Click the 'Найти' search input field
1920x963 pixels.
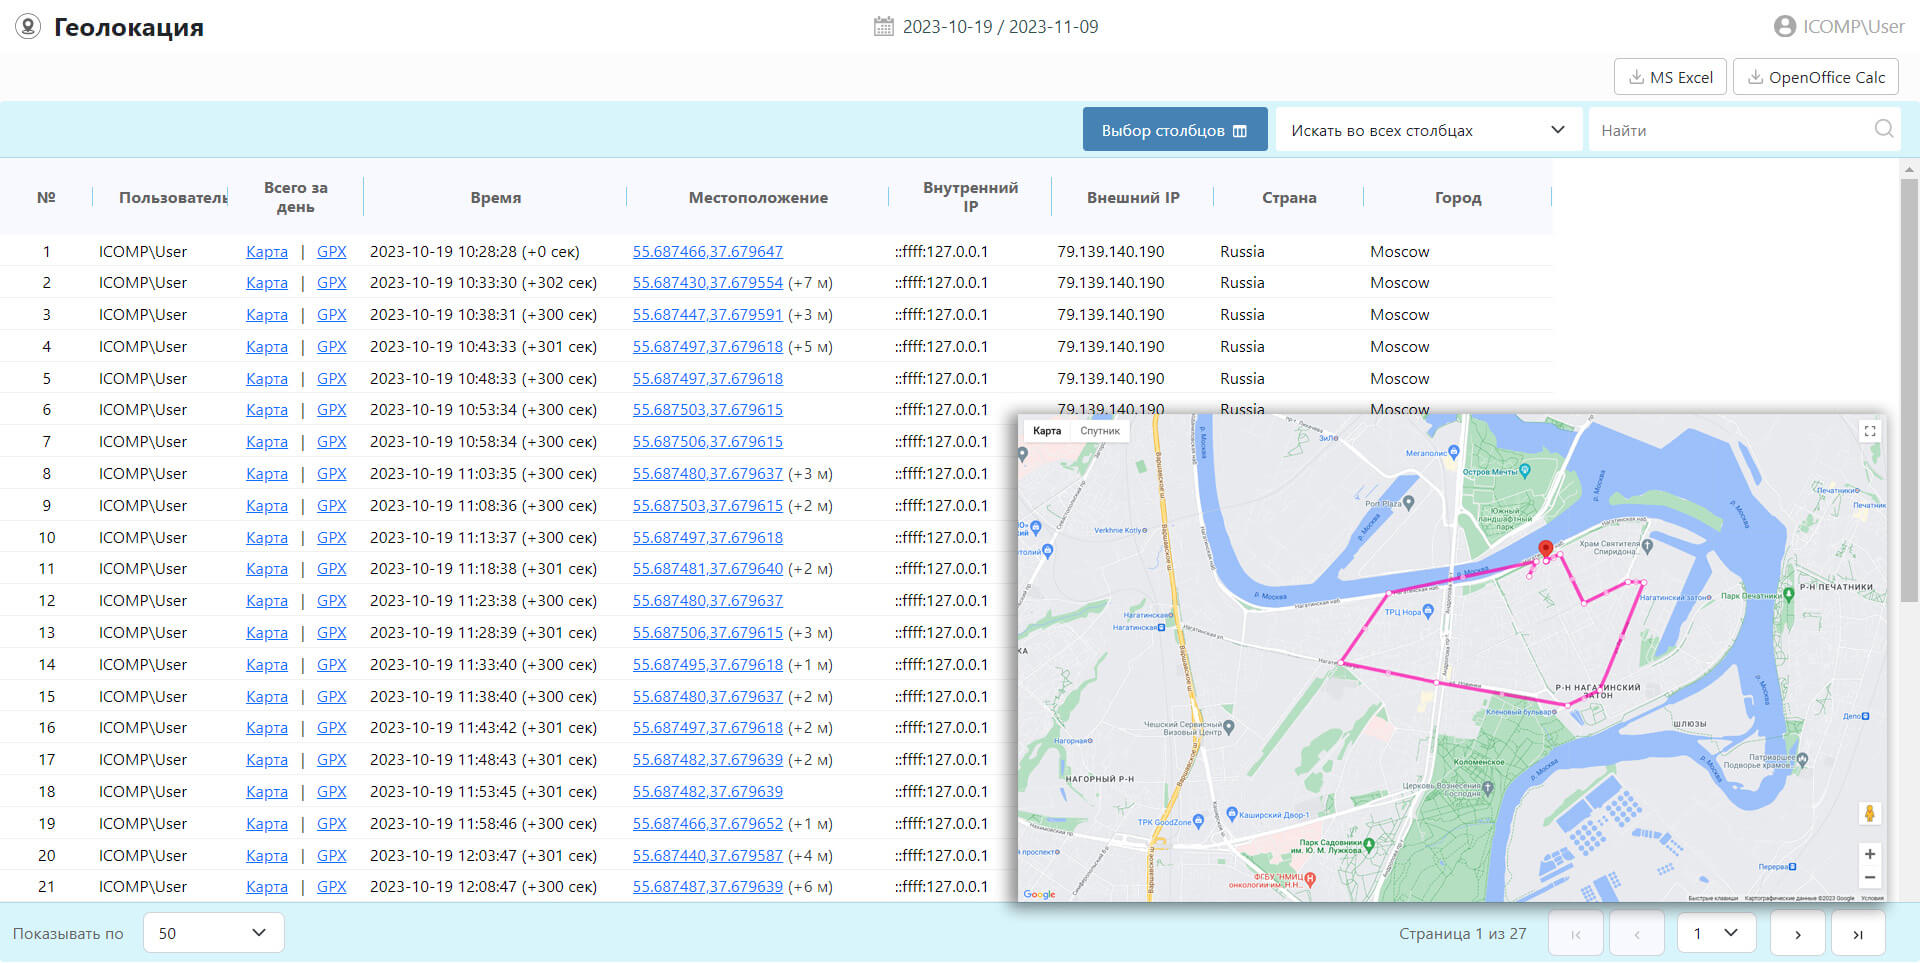point(1730,130)
